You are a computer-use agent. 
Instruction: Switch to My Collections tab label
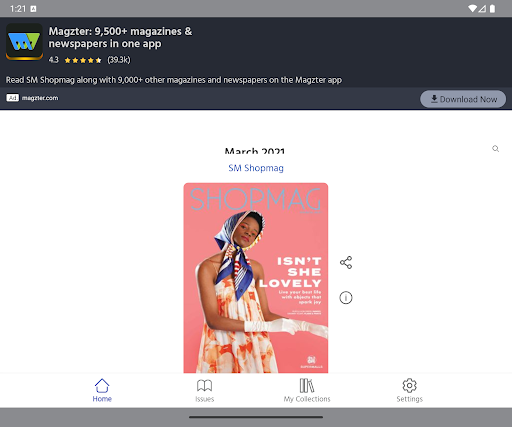point(307,399)
